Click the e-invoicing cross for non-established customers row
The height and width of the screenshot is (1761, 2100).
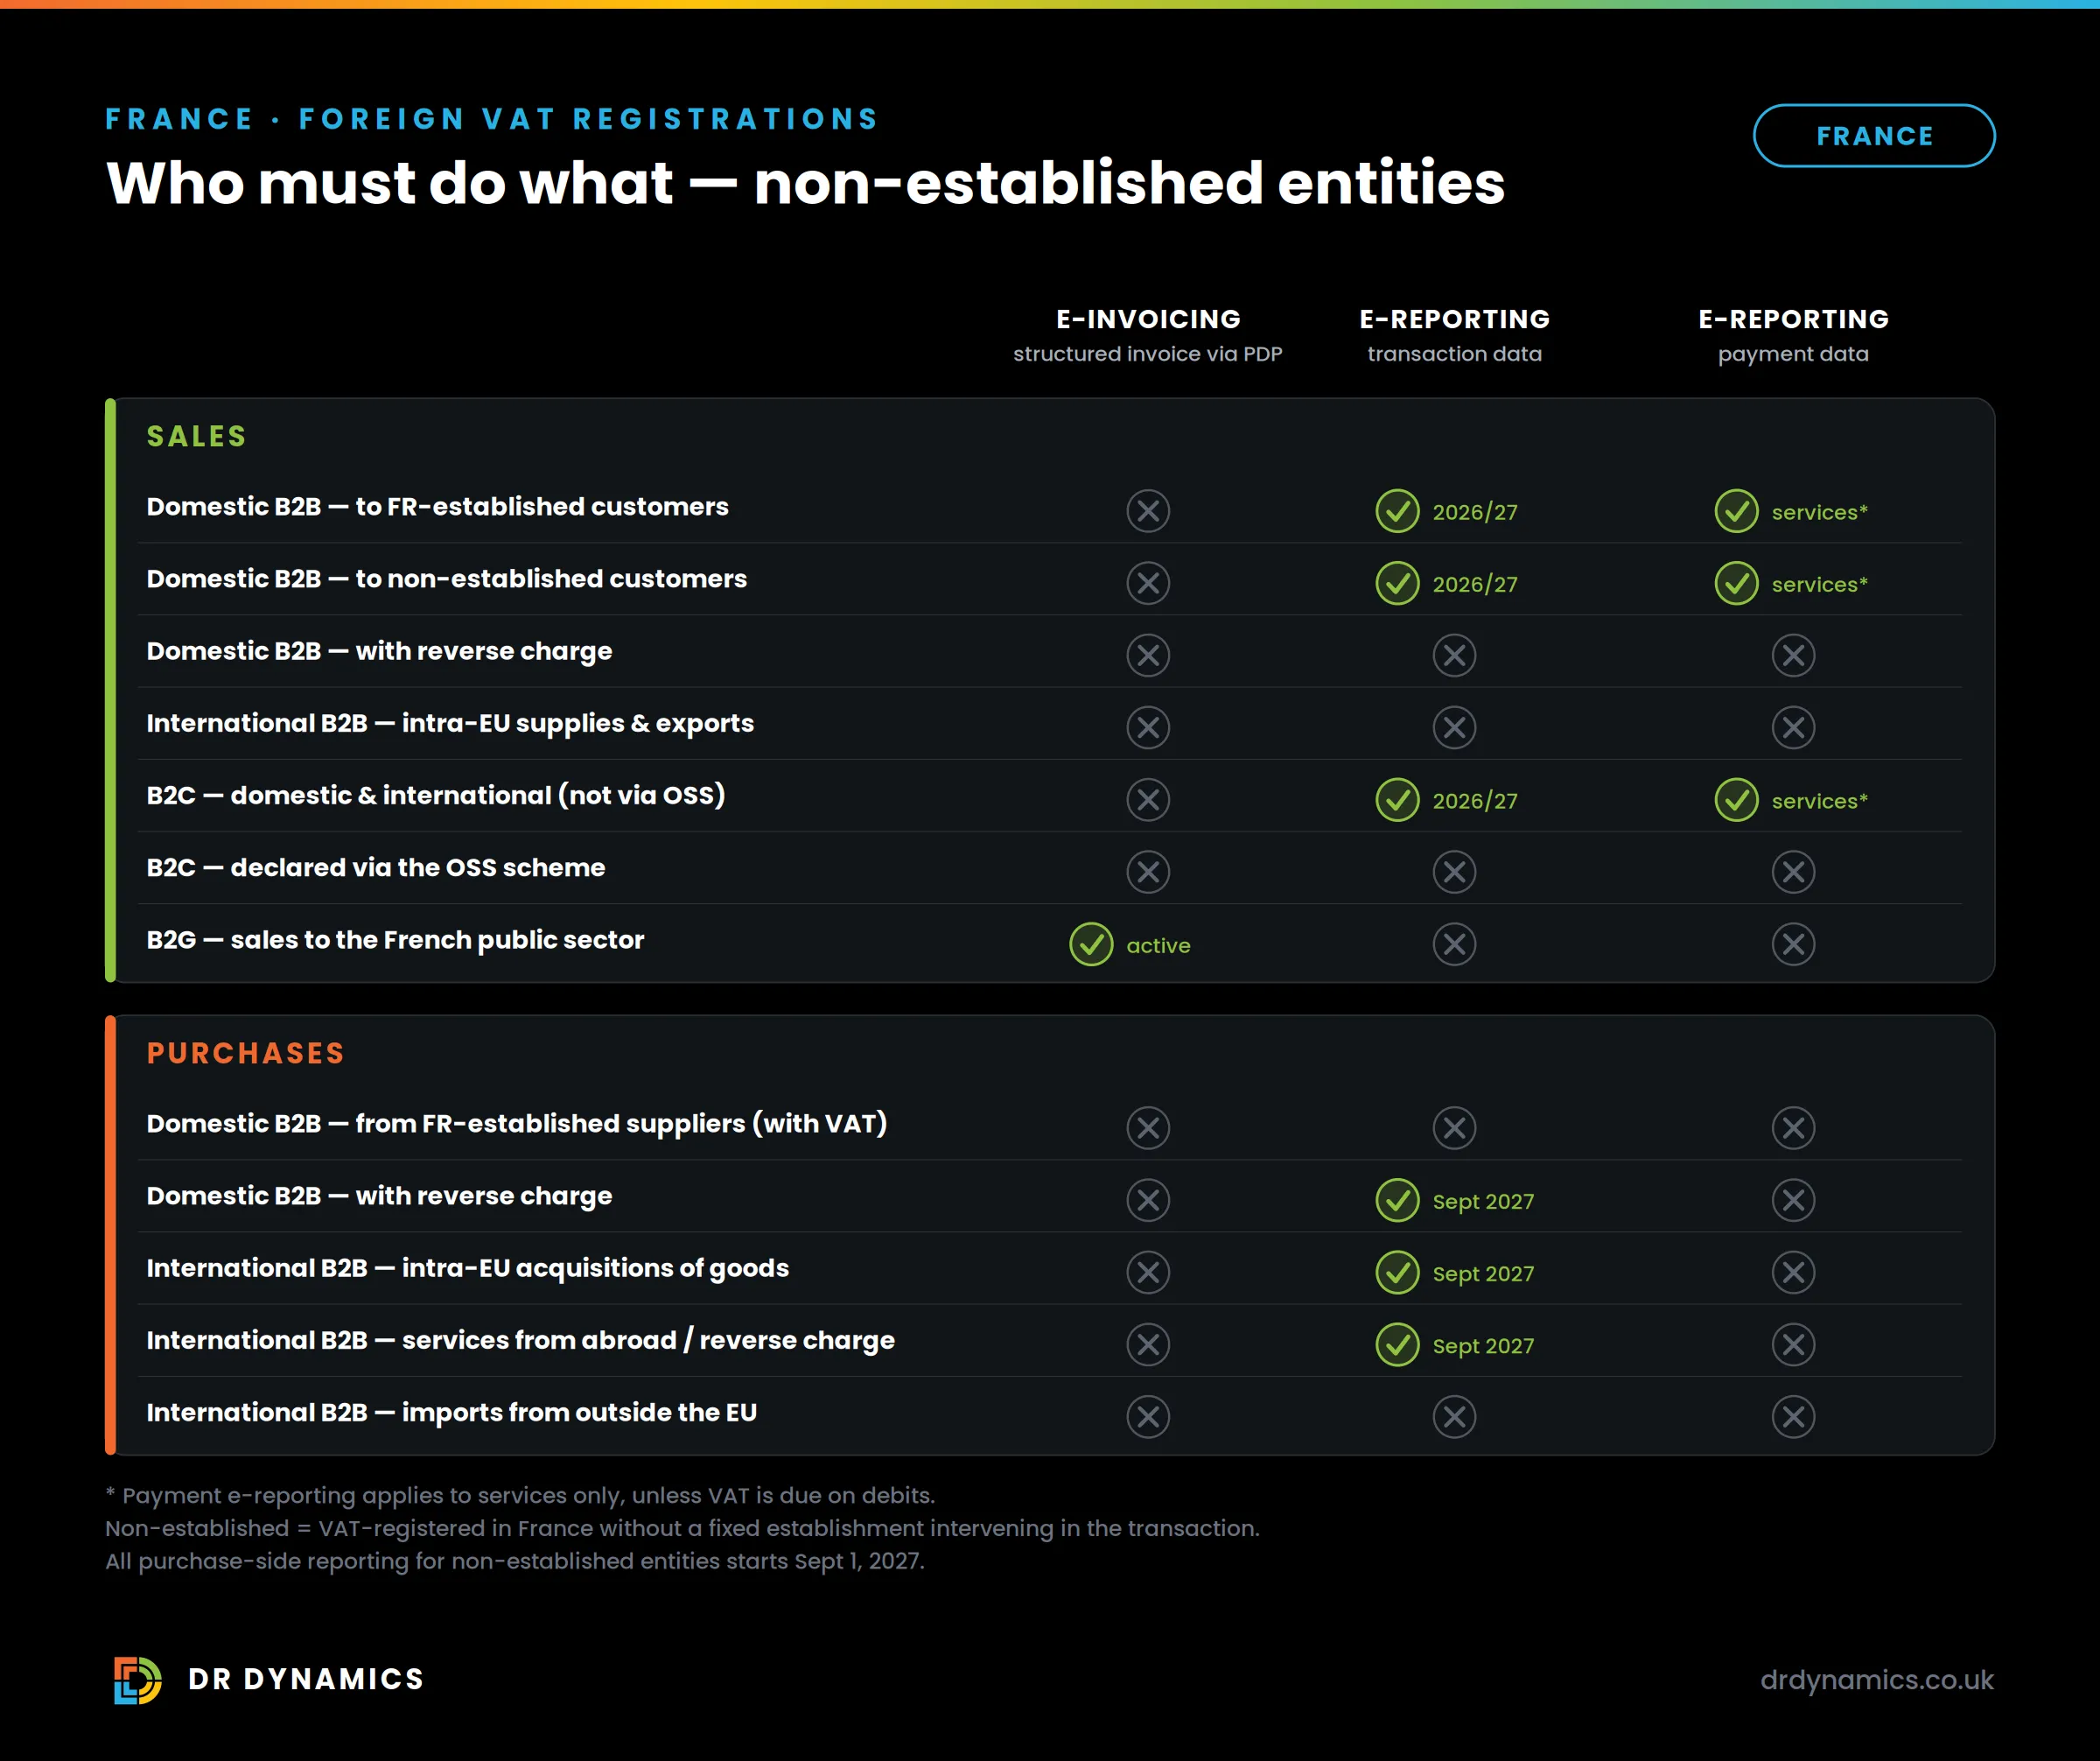(x=1148, y=583)
